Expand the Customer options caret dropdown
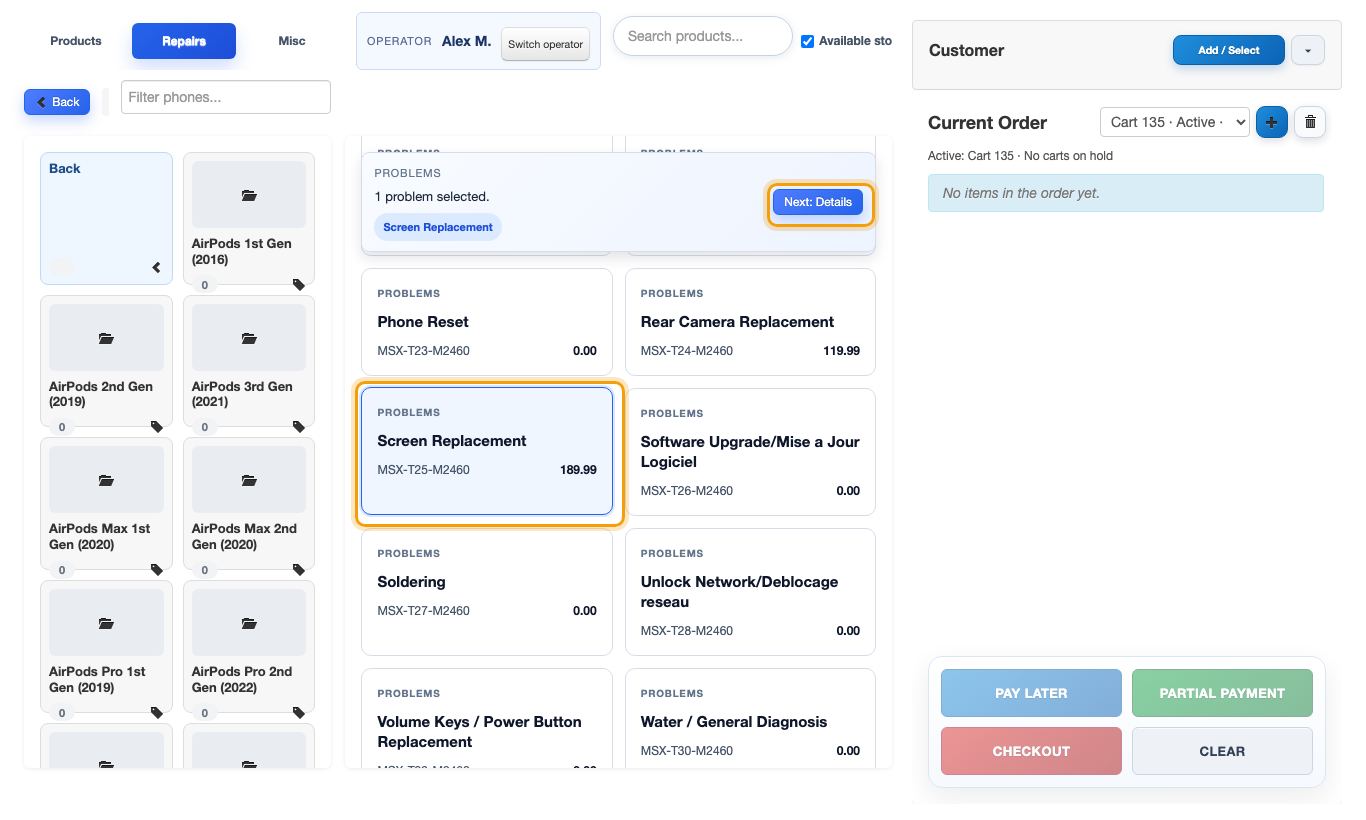Image resolution: width=1366 pixels, height=820 pixels. [1308, 50]
